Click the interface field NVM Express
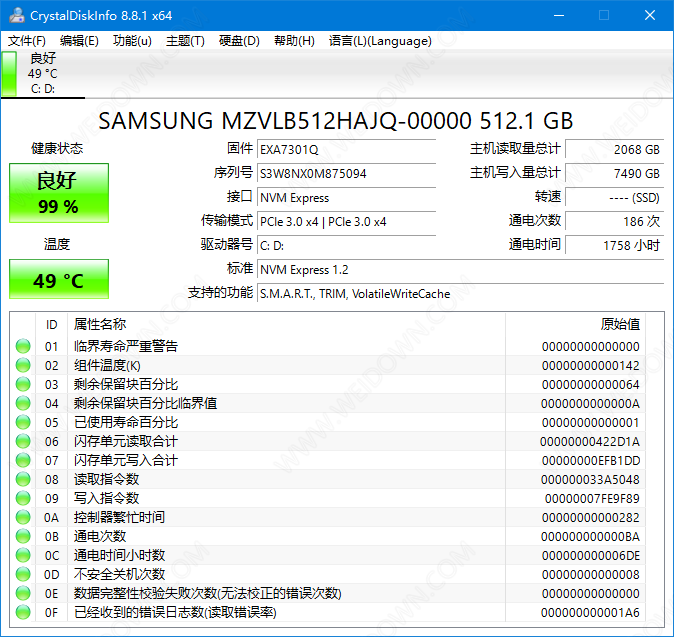The height and width of the screenshot is (637, 674). 346,197
